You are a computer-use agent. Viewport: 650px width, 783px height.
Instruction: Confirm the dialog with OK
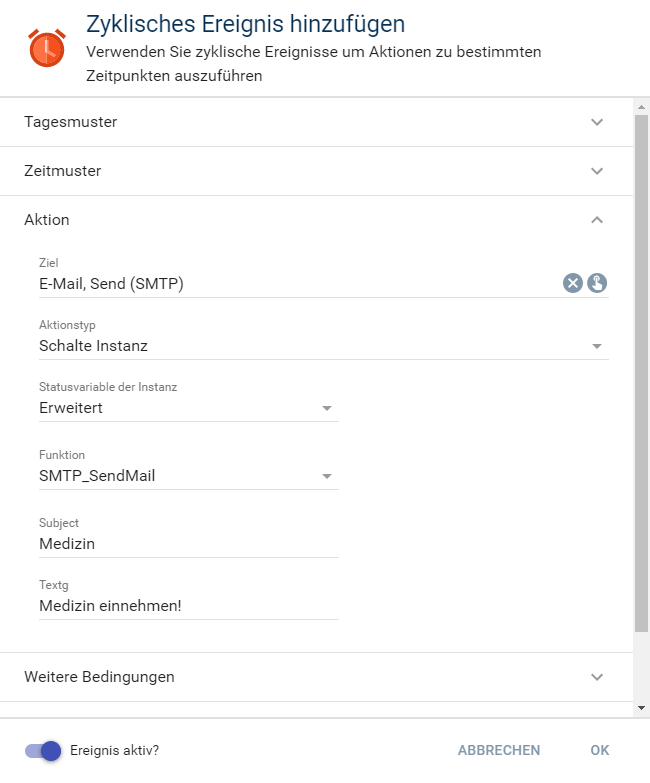pos(599,750)
